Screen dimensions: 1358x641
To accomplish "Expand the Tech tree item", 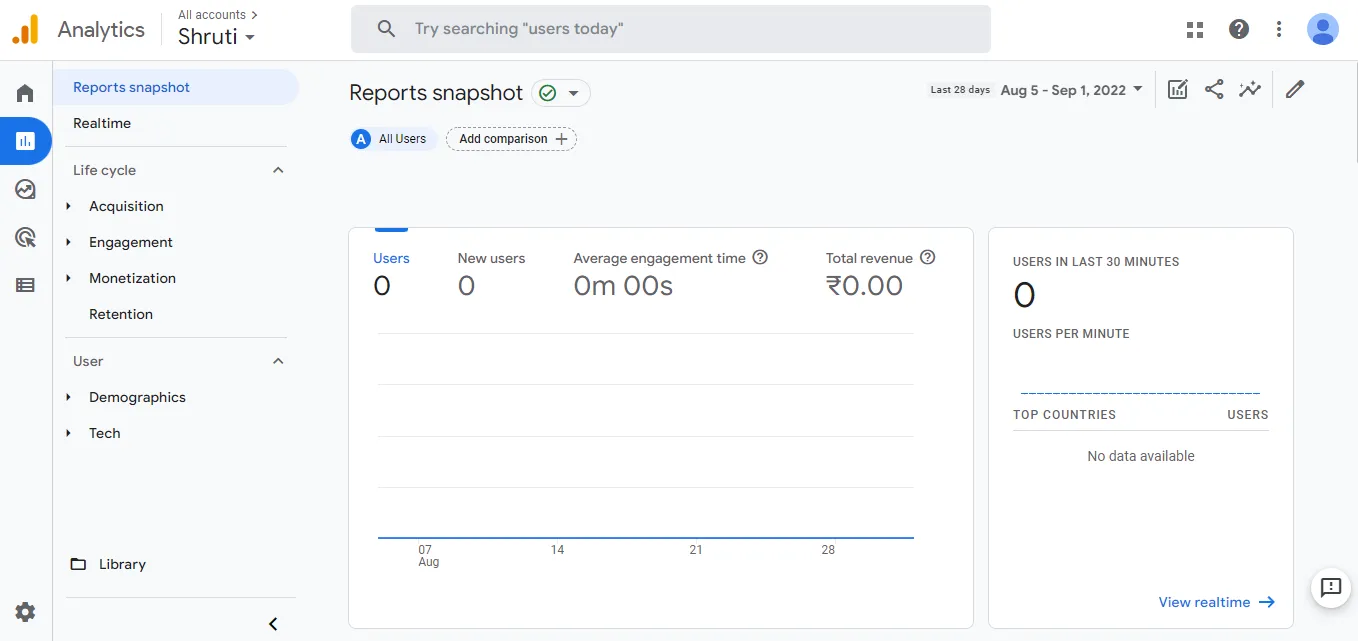I will pyautogui.click(x=69, y=433).
